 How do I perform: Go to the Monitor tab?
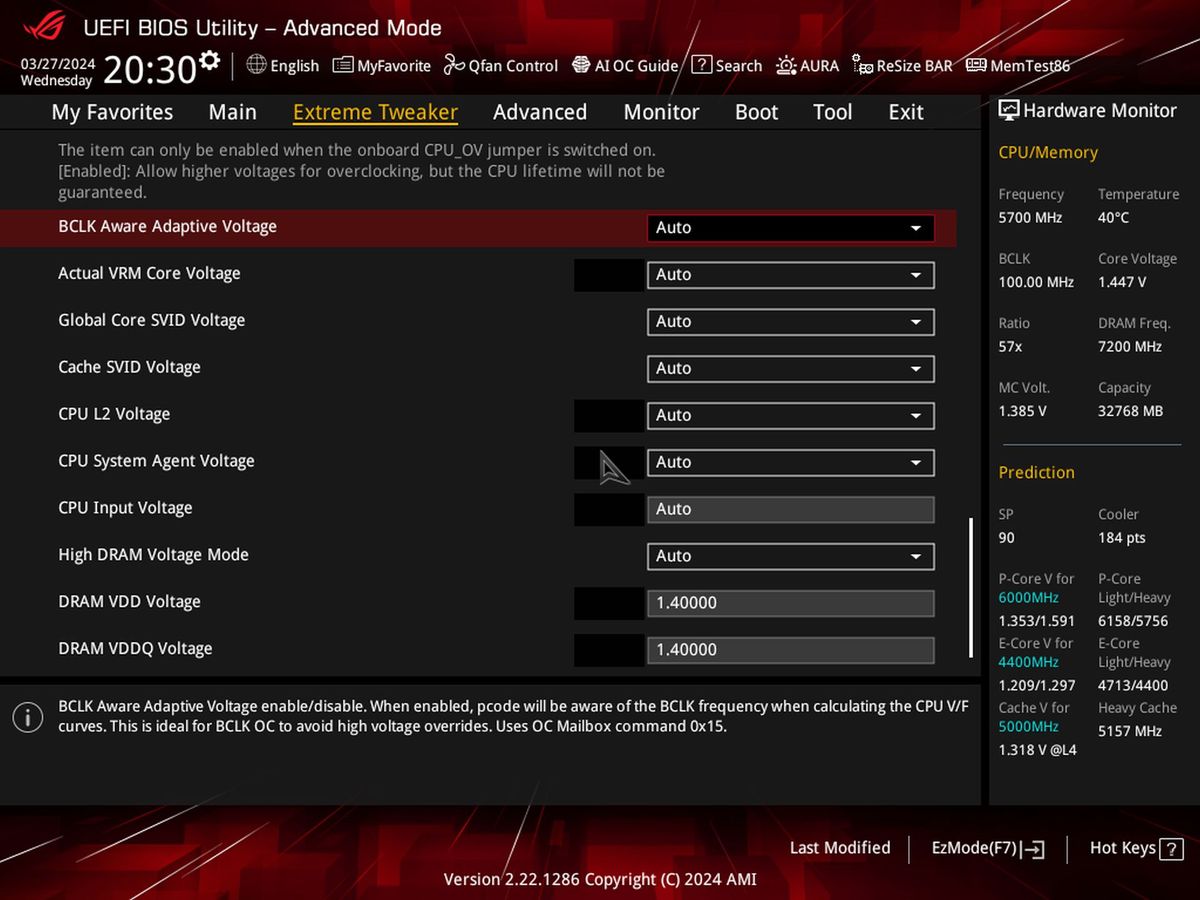tap(661, 112)
